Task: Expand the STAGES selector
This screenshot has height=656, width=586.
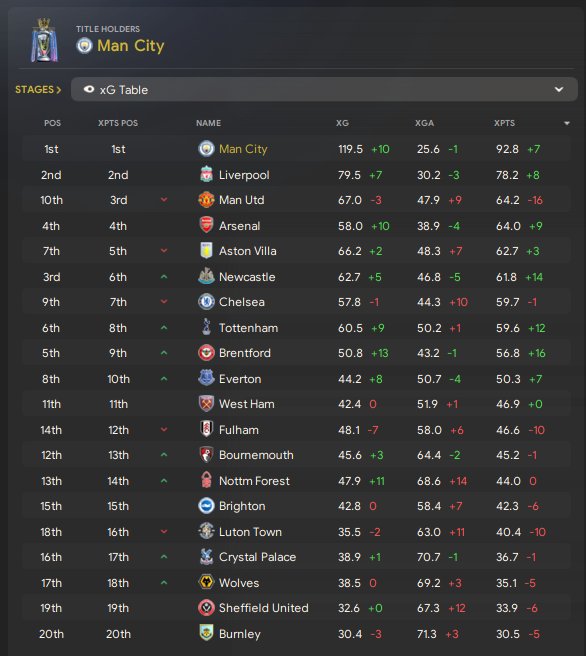Action: pos(38,90)
